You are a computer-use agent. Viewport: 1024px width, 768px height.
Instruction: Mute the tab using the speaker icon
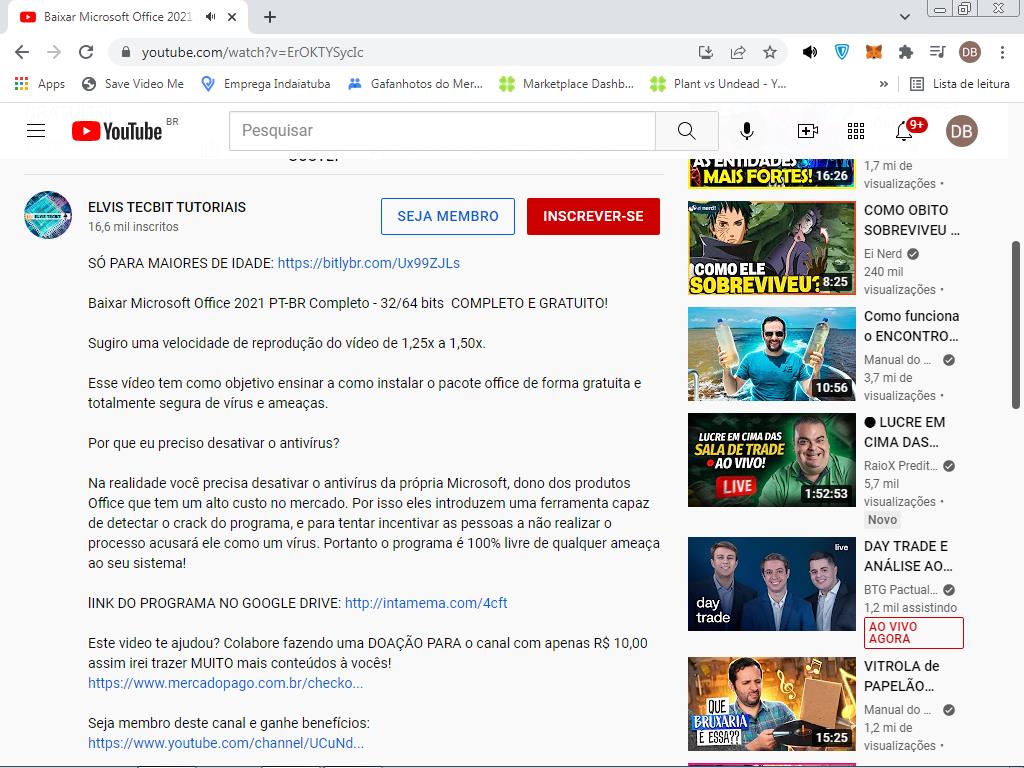pos(211,17)
